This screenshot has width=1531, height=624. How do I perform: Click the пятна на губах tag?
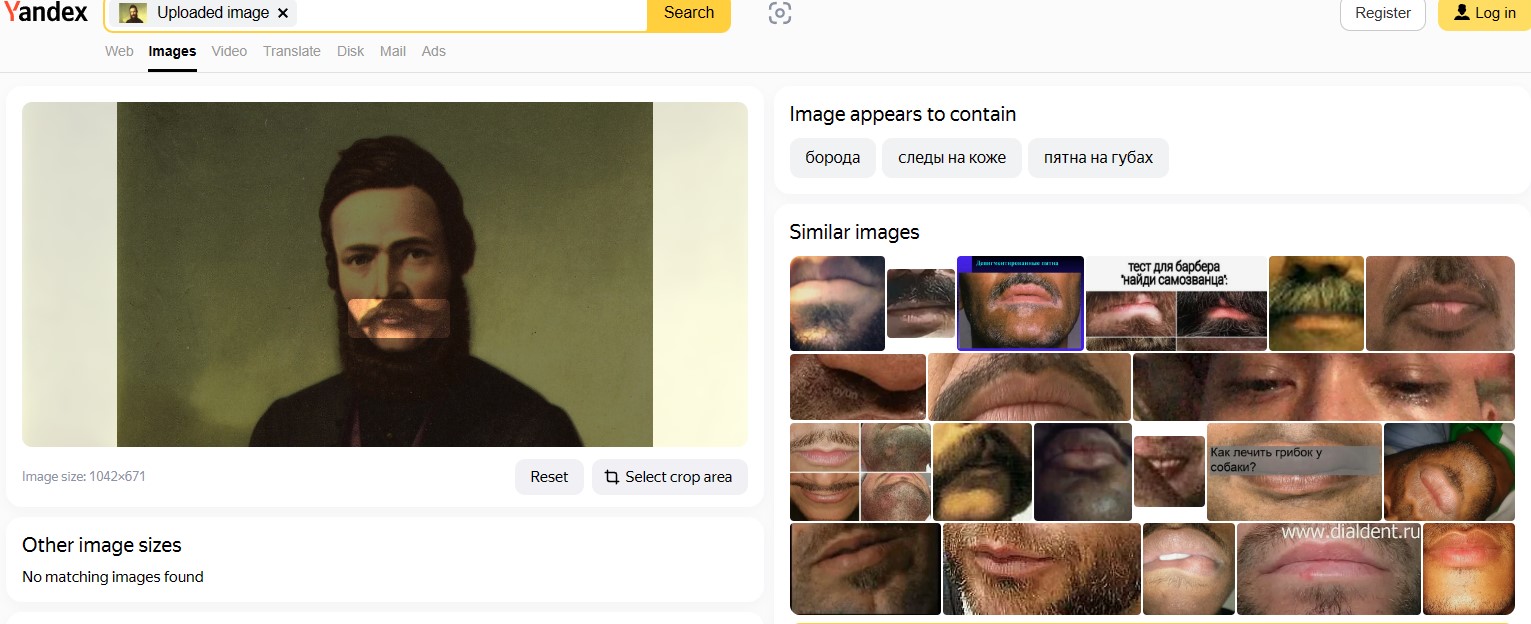[x=1098, y=158]
